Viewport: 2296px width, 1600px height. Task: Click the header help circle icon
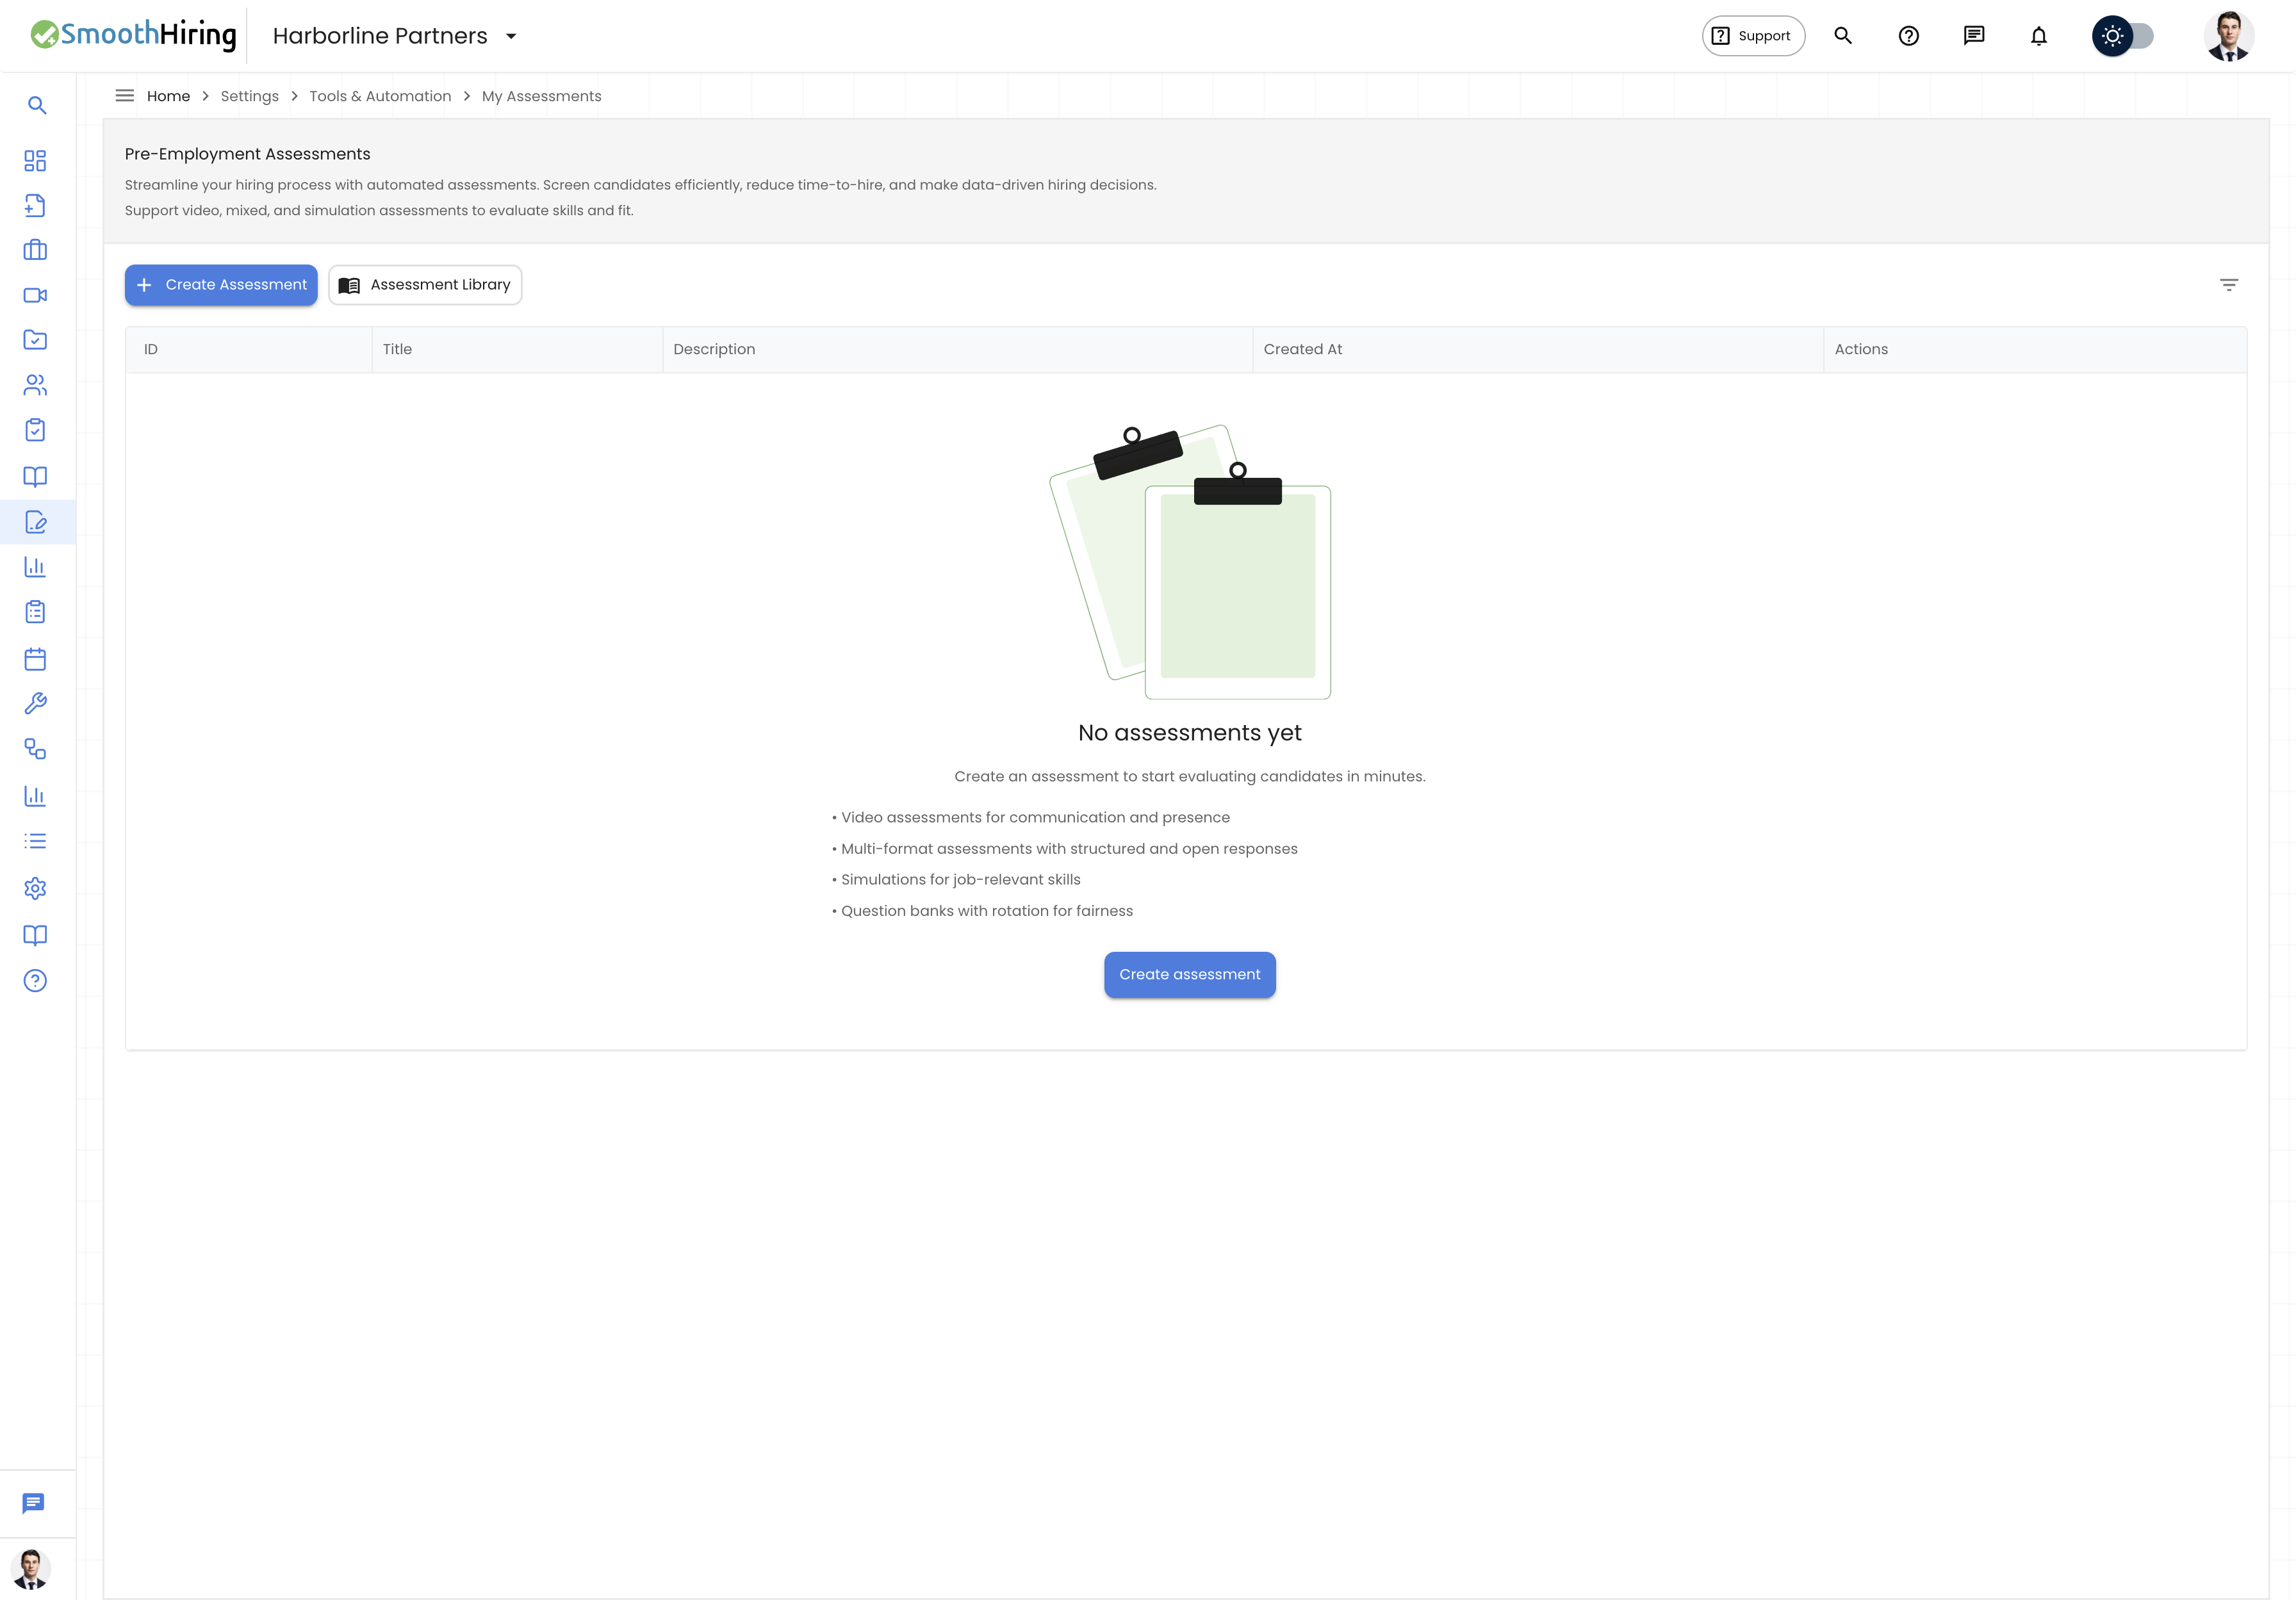point(1909,36)
